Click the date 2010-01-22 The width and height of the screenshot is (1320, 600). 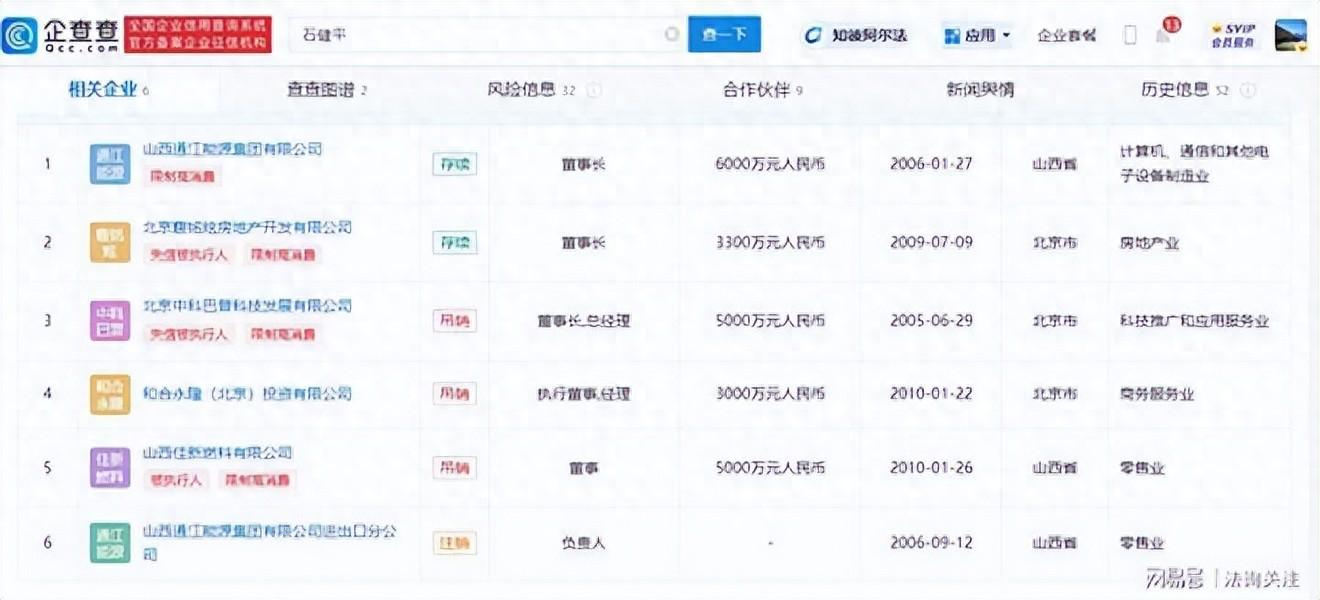coord(931,394)
